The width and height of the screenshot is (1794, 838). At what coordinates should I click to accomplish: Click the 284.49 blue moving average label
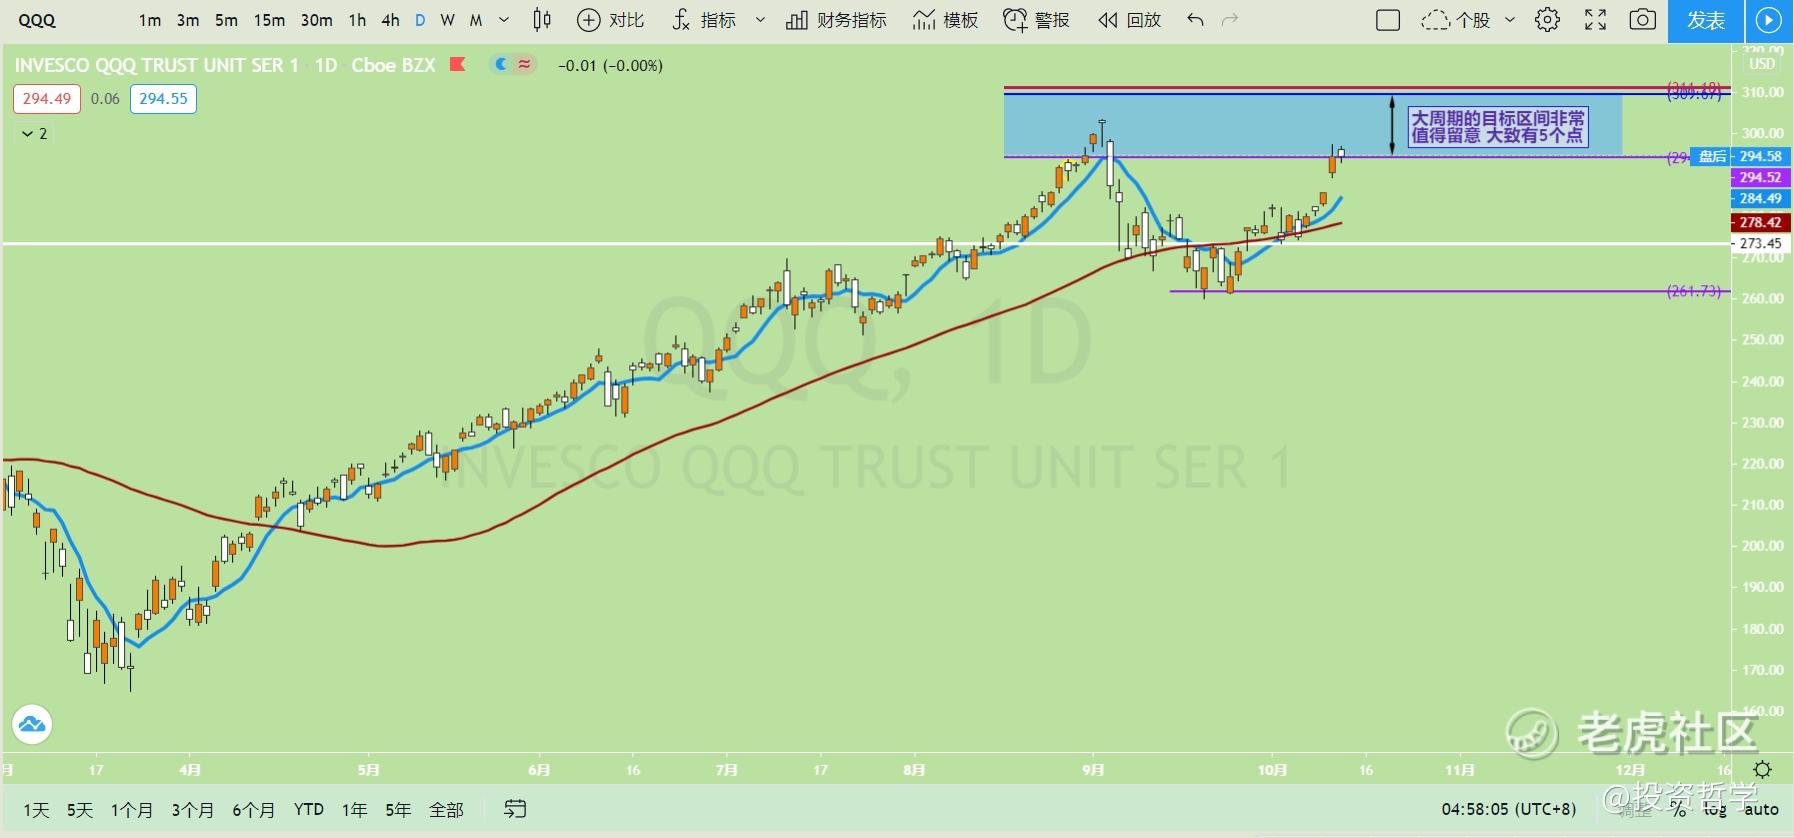pos(1760,198)
